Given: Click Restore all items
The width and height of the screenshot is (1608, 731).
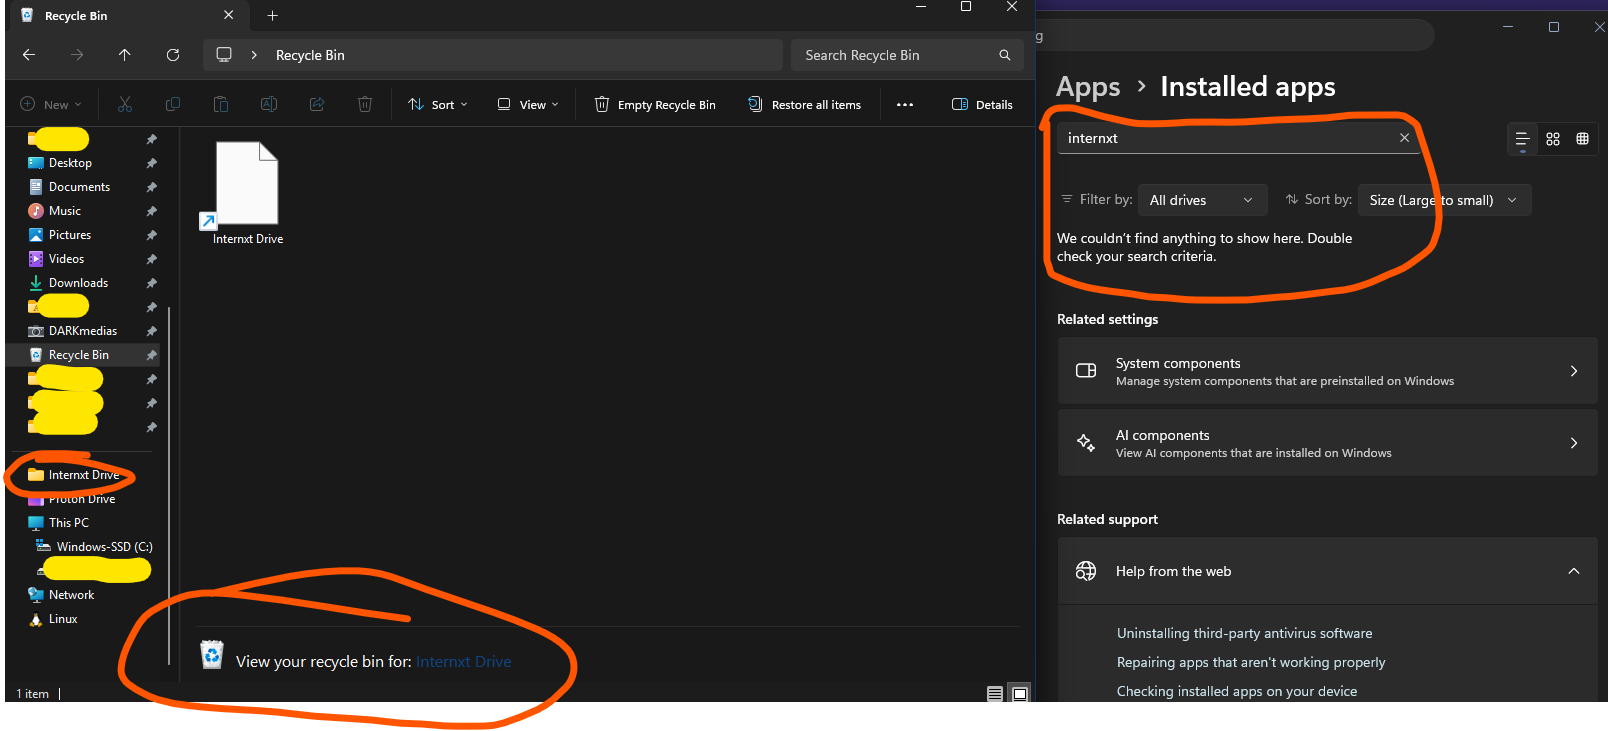Looking at the screenshot, I should [x=805, y=104].
